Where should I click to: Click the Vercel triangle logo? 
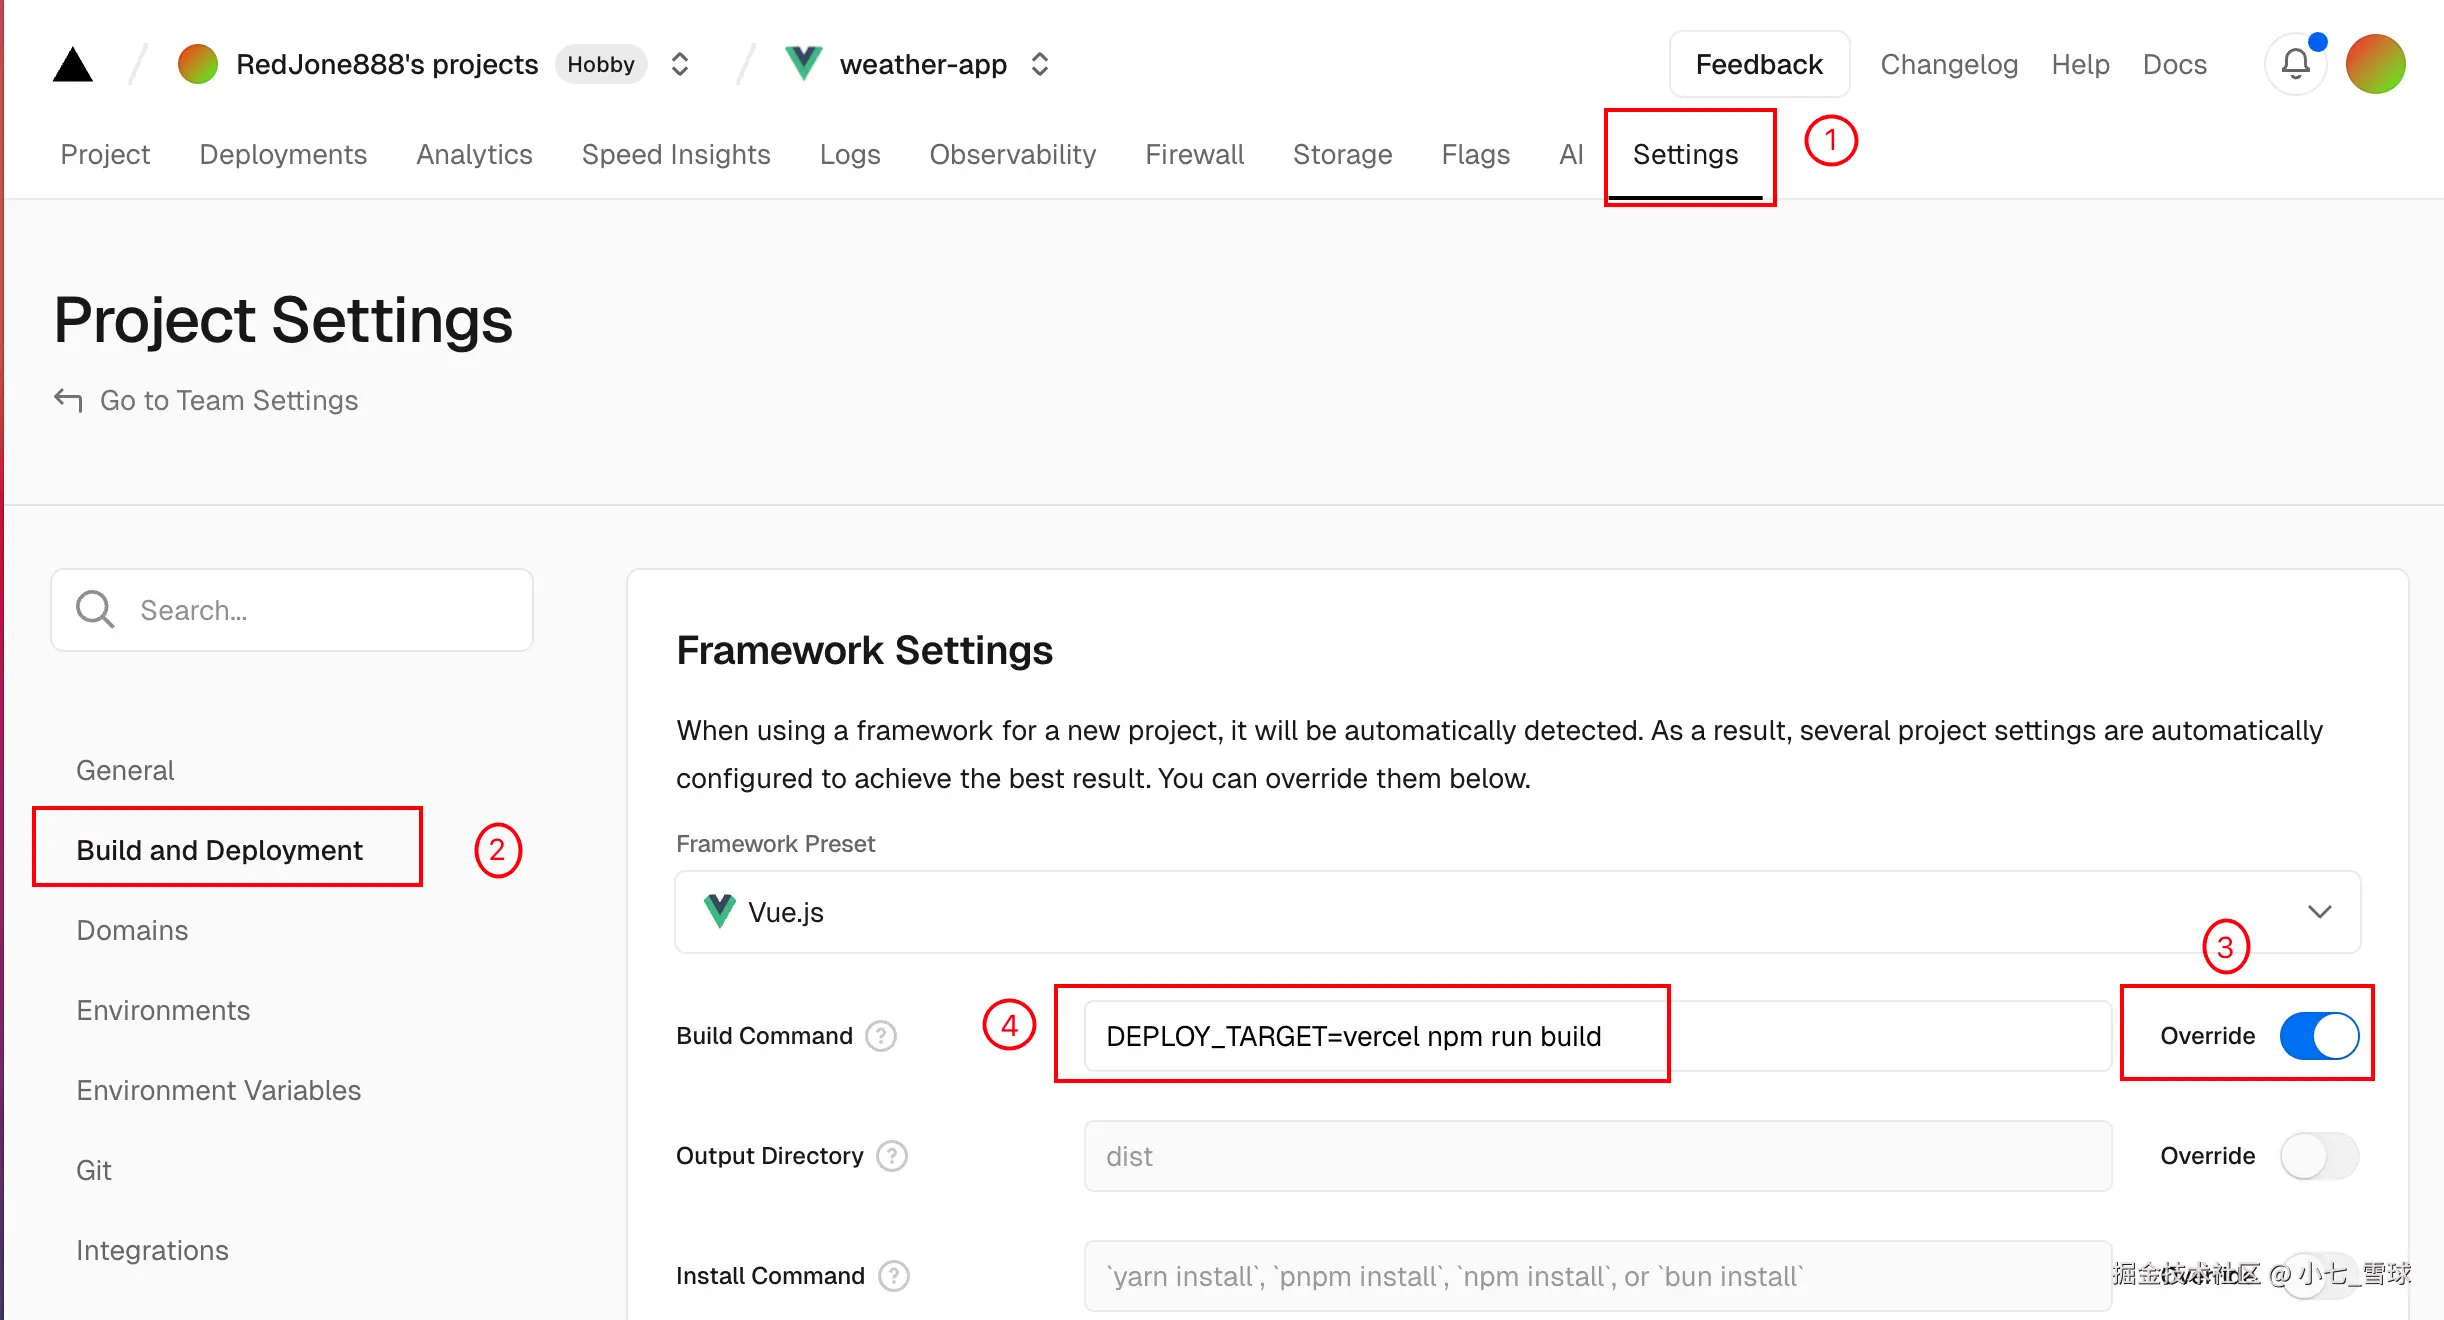tap(72, 65)
